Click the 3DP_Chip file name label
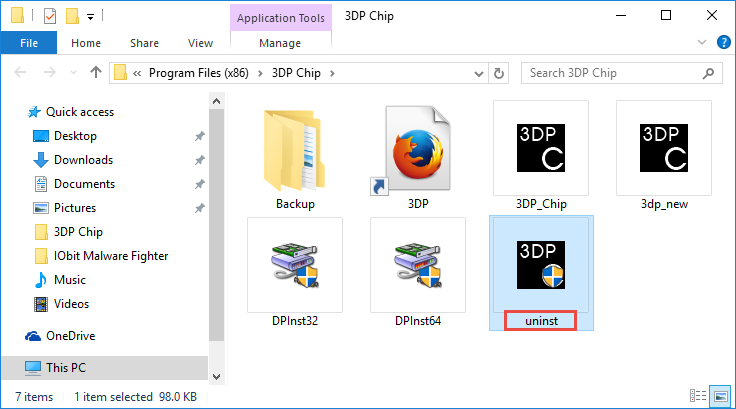 (x=541, y=204)
